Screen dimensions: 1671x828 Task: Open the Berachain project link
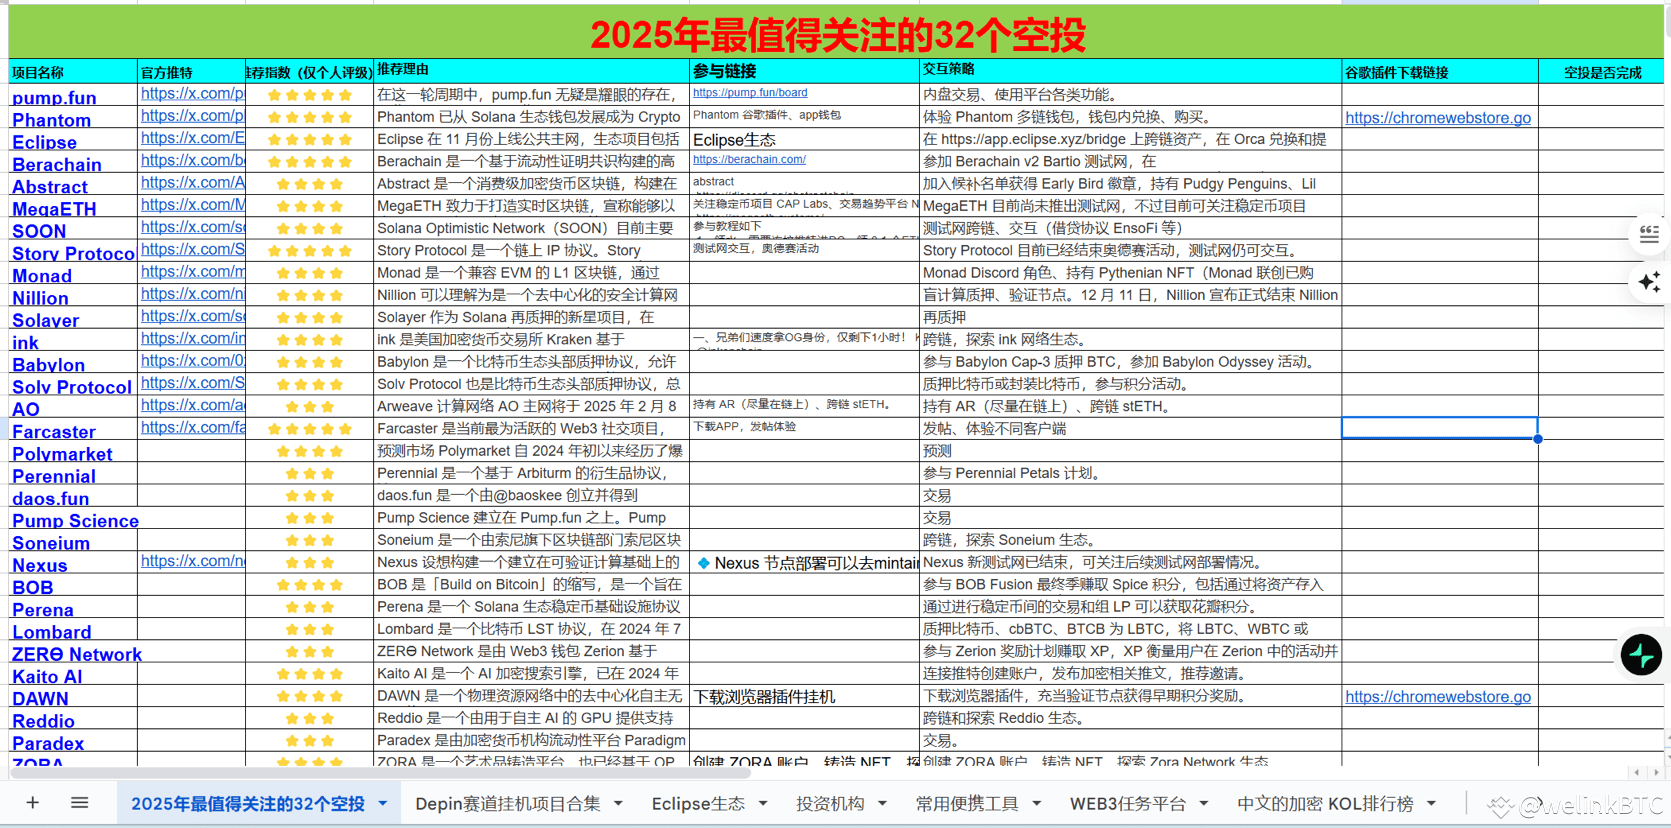pos(56,164)
